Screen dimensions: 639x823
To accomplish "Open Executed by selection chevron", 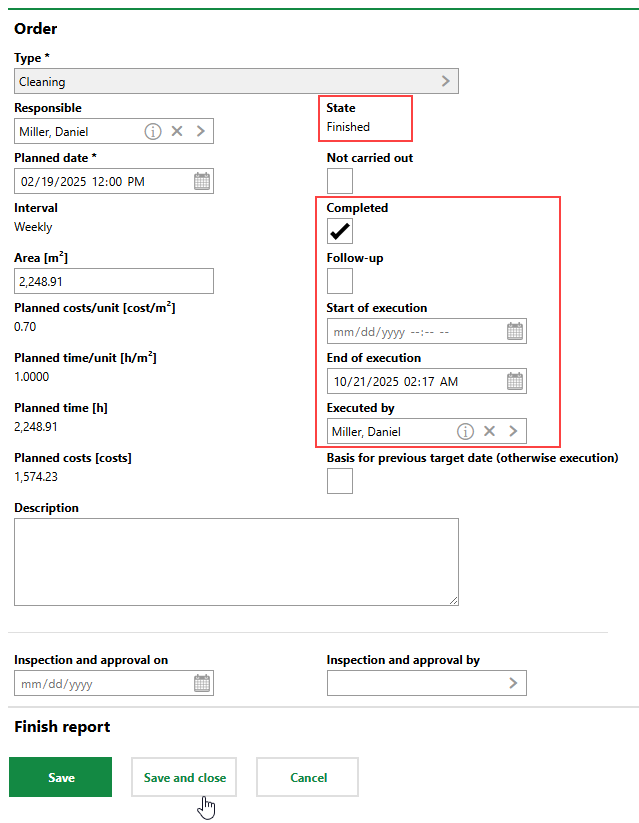I will tap(514, 431).
